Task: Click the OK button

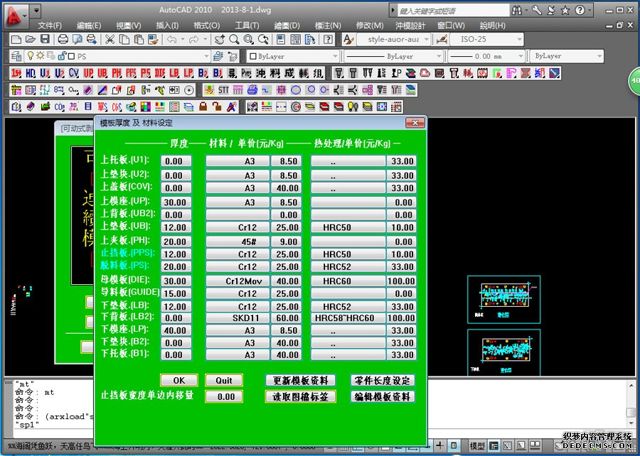Action: pos(179,380)
